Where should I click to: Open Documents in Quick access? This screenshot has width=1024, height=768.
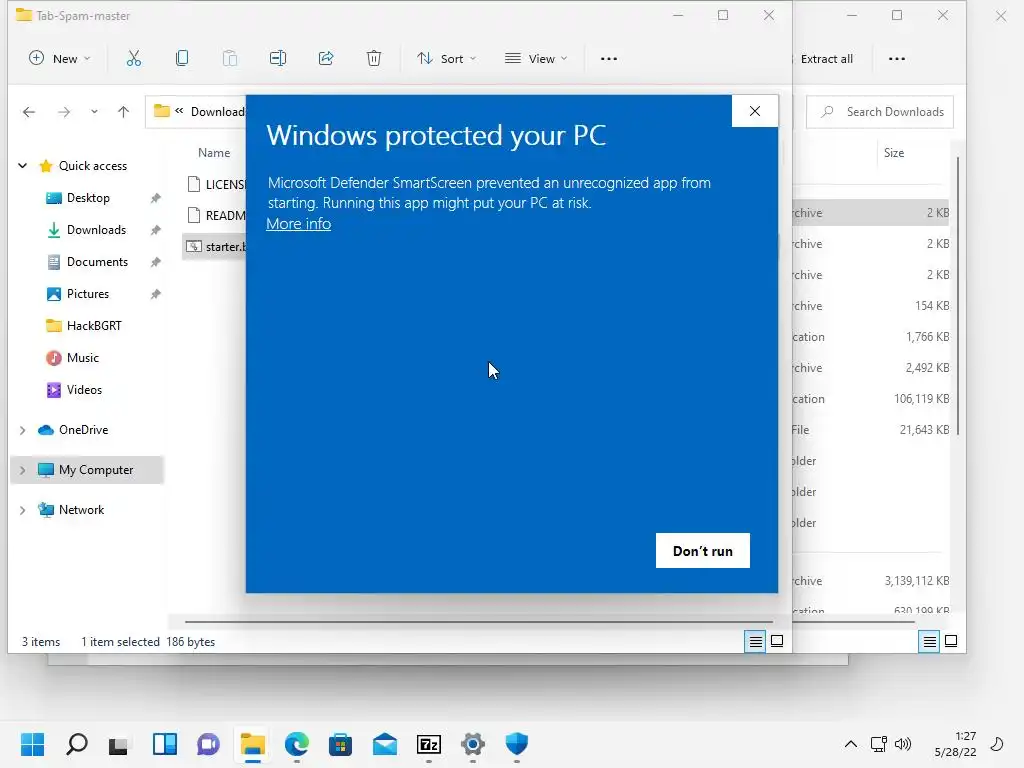[x=97, y=262]
